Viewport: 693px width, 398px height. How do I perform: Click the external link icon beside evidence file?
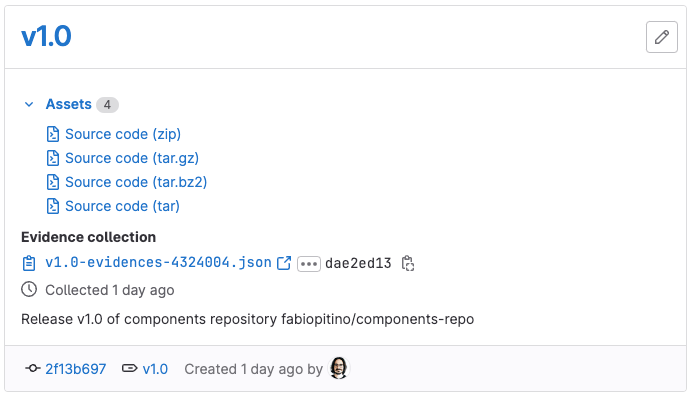[x=284, y=263]
